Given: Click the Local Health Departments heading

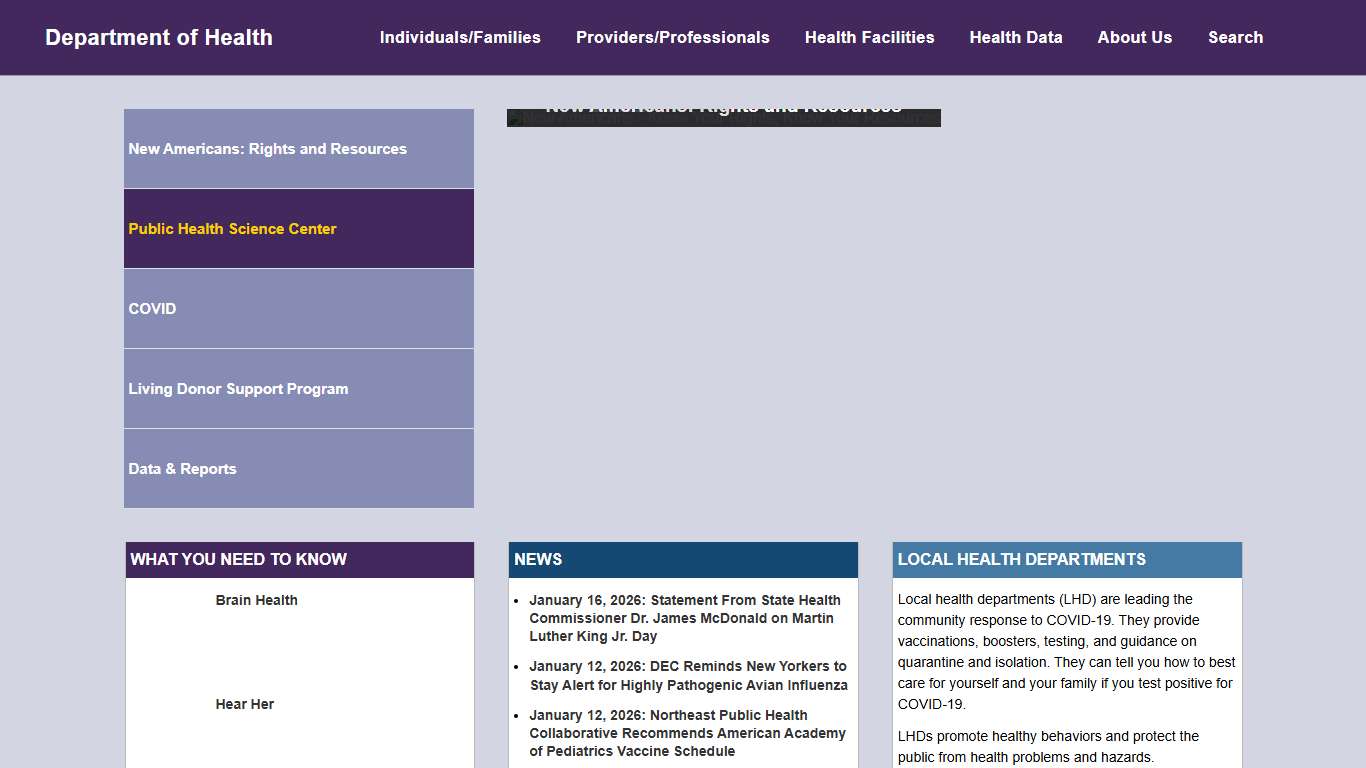Looking at the screenshot, I should [x=1021, y=560].
